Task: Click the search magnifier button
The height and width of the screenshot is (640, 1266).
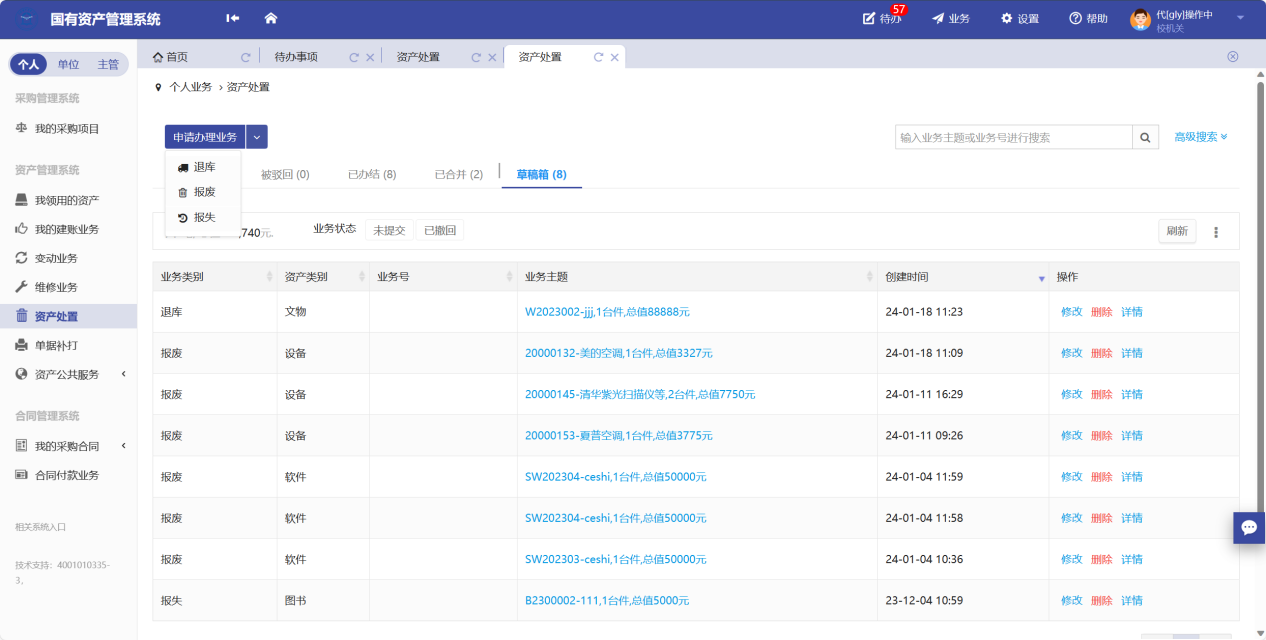Action: point(1146,137)
